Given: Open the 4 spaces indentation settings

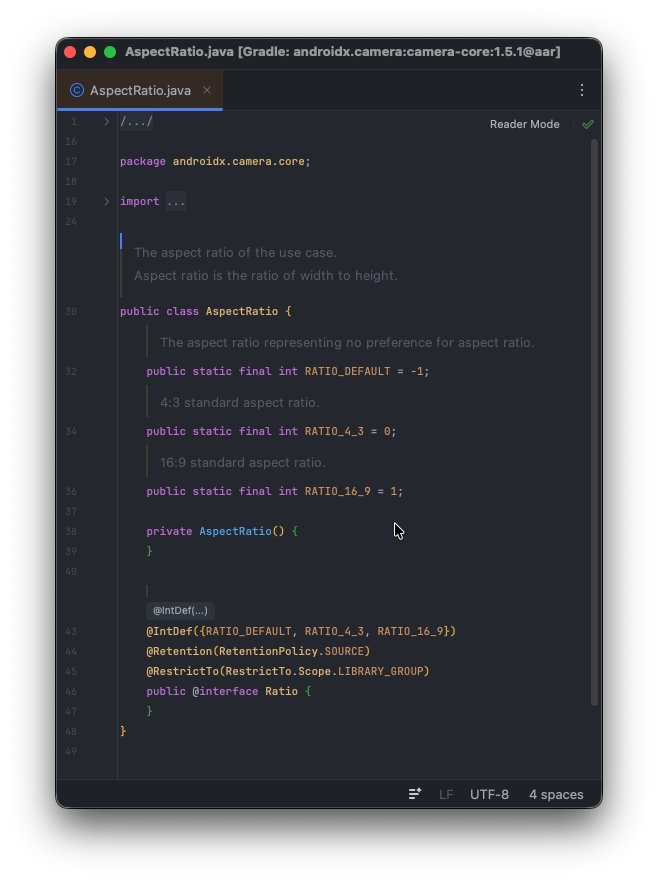Looking at the screenshot, I should pos(556,794).
